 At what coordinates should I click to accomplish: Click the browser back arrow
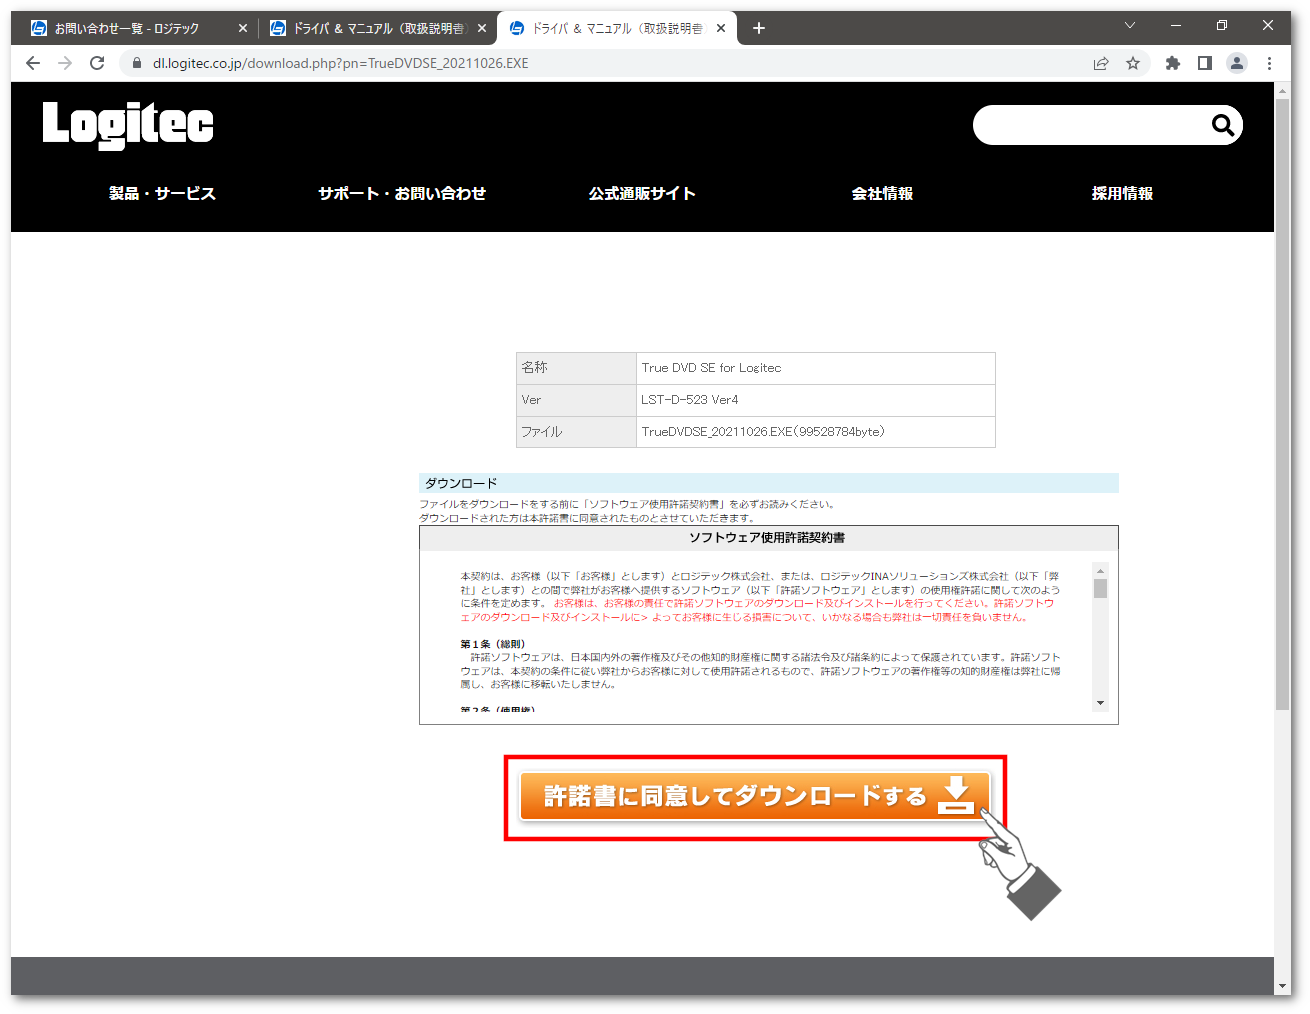tap(33, 63)
